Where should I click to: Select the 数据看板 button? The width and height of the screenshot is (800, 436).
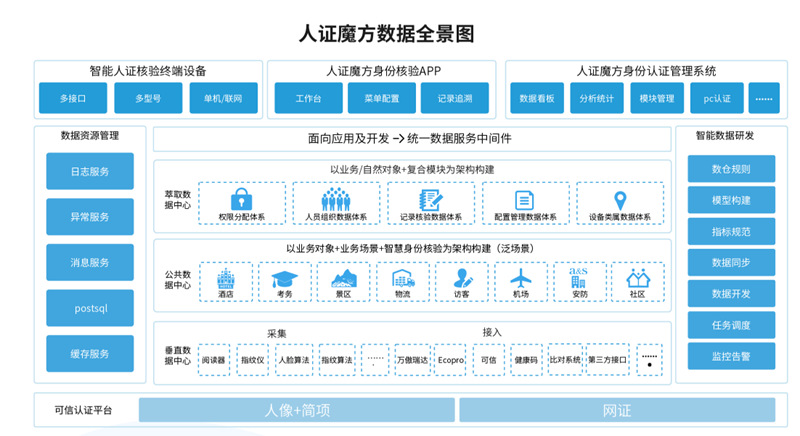[537, 98]
